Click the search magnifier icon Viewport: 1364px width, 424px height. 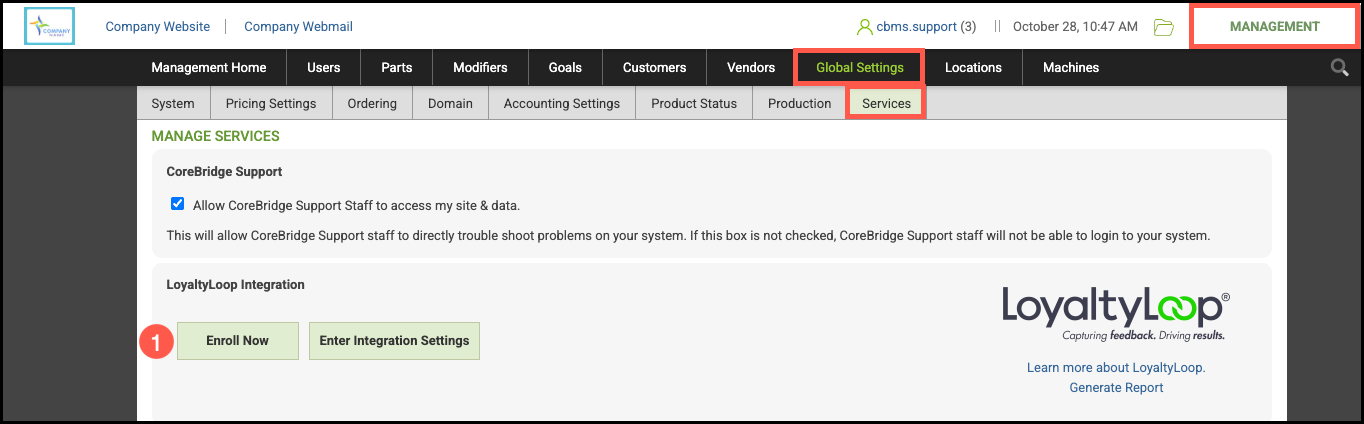click(1339, 67)
